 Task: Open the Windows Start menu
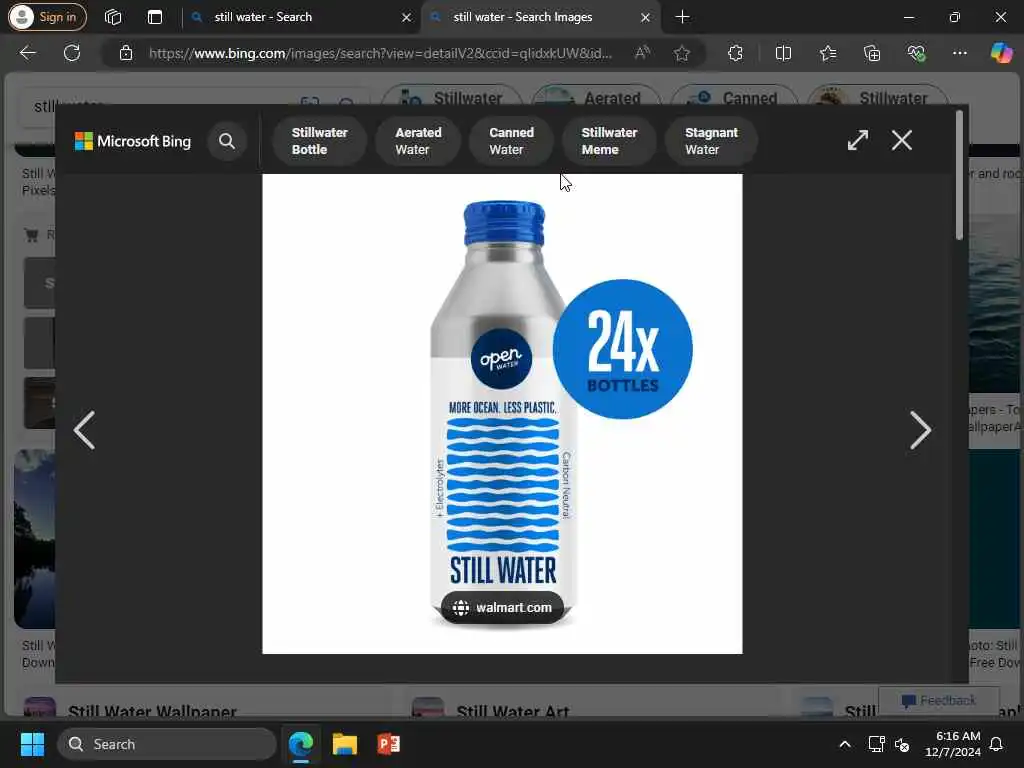(x=32, y=744)
